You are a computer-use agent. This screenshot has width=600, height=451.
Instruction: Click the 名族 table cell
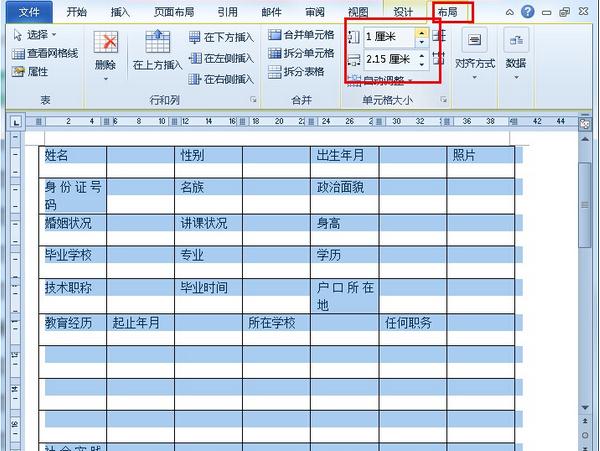(x=209, y=196)
